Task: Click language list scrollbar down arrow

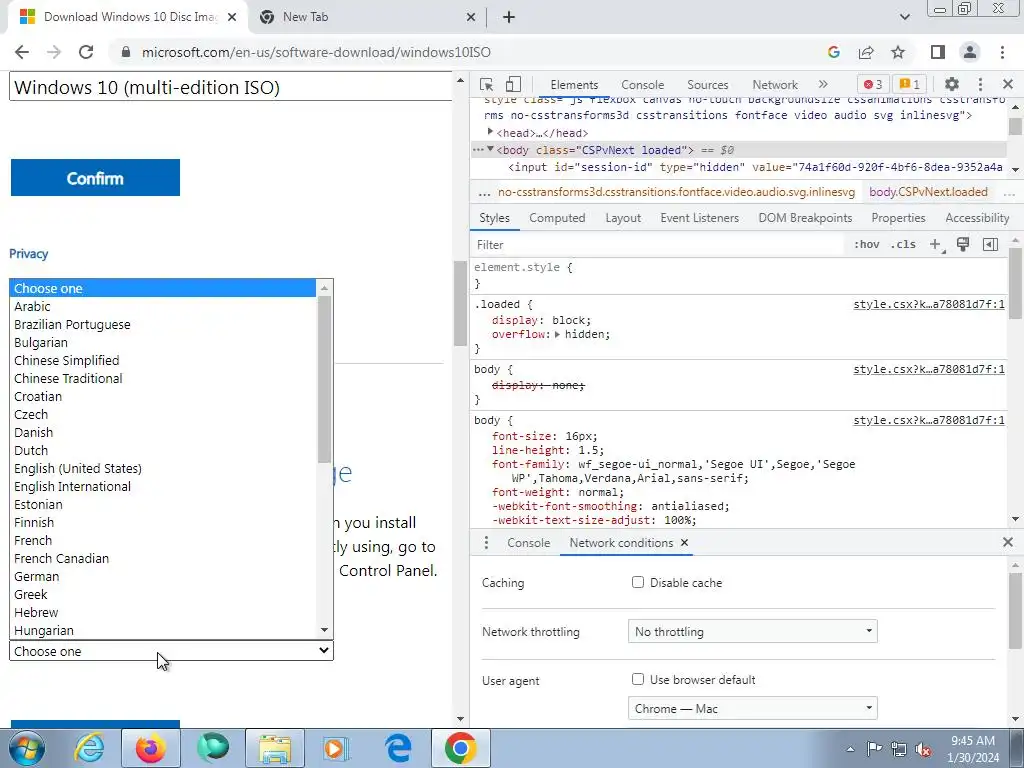Action: click(325, 630)
